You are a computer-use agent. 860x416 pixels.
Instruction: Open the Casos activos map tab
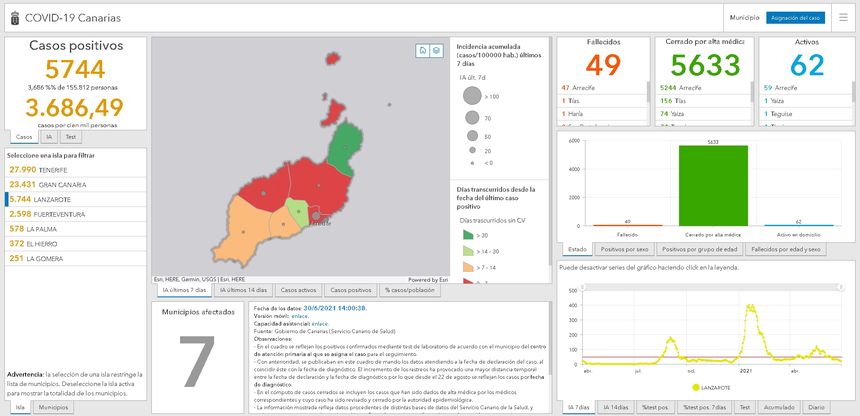pyautogui.click(x=299, y=290)
